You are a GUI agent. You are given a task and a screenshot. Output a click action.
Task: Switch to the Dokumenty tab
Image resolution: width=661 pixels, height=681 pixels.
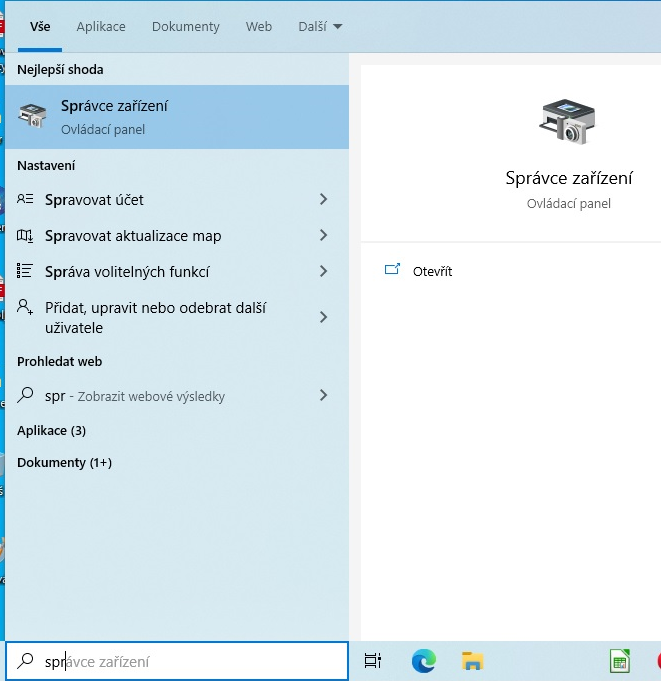pos(185,26)
